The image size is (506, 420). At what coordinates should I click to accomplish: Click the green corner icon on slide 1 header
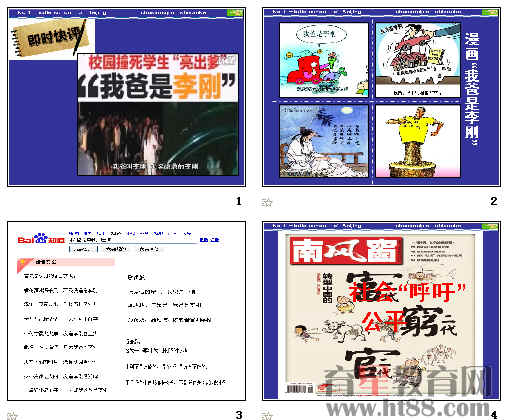click(235, 13)
